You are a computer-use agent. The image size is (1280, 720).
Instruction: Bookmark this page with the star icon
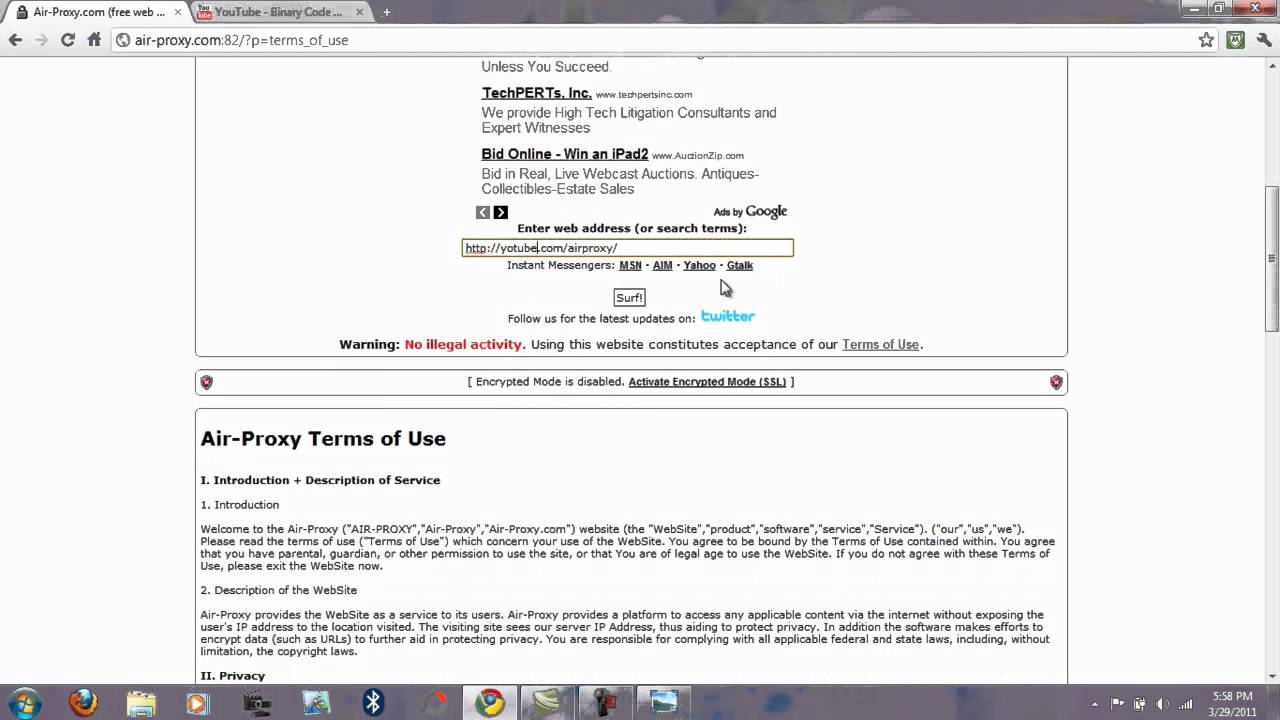[1206, 40]
